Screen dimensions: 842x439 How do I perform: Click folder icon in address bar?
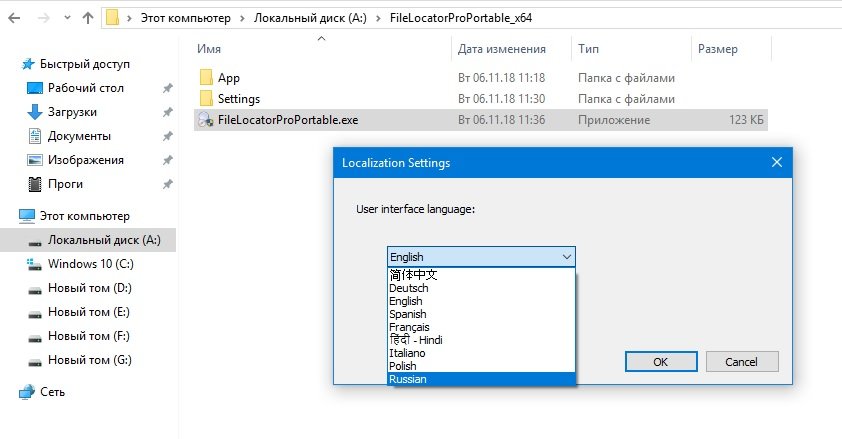click(x=112, y=18)
